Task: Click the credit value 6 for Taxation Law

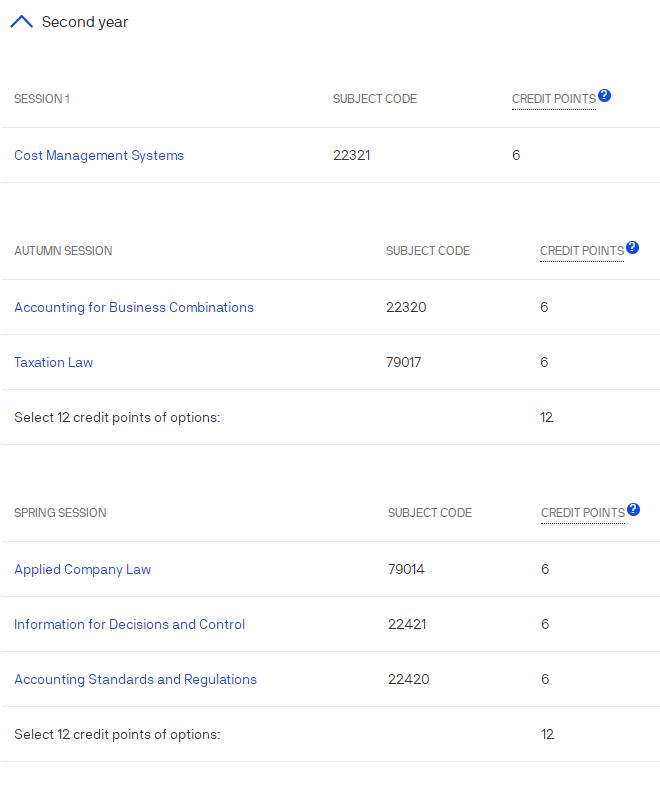Action: coord(544,362)
